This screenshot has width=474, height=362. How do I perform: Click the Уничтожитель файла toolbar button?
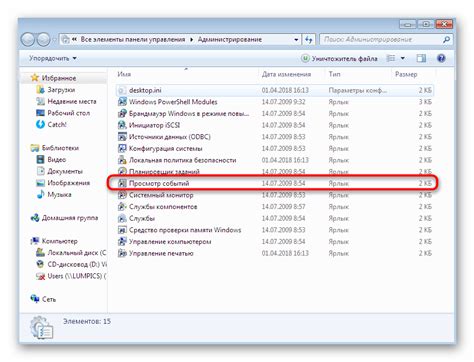click(x=339, y=58)
